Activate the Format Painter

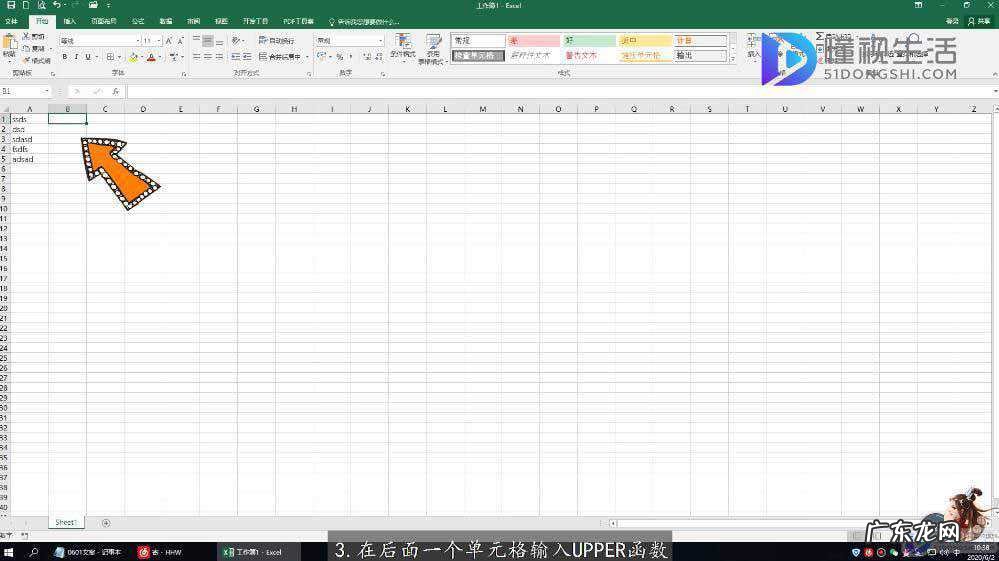(36, 60)
